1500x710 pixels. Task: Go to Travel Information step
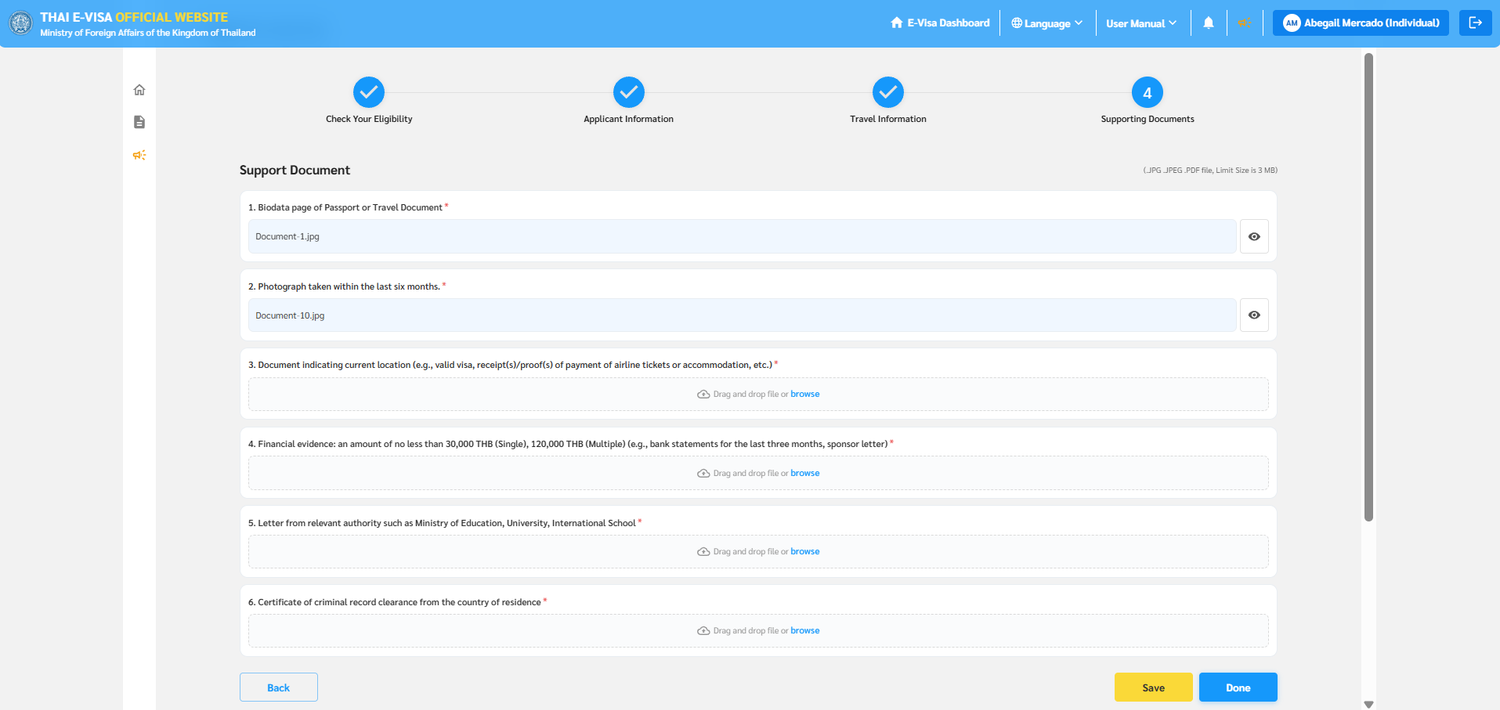coord(888,93)
